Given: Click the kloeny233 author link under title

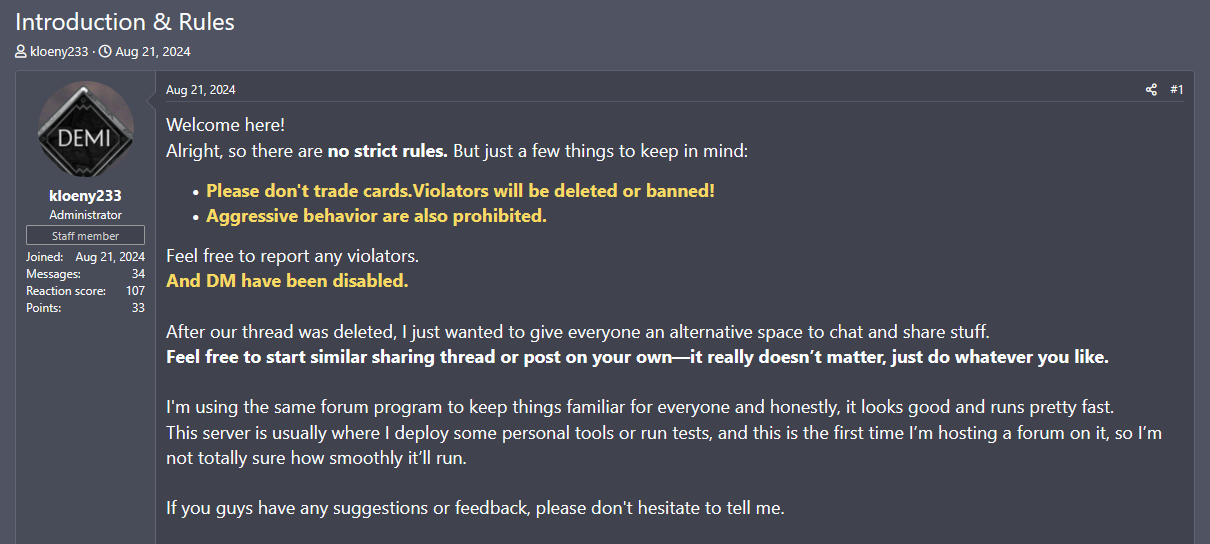Looking at the screenshot, I should tap(59, 51).
